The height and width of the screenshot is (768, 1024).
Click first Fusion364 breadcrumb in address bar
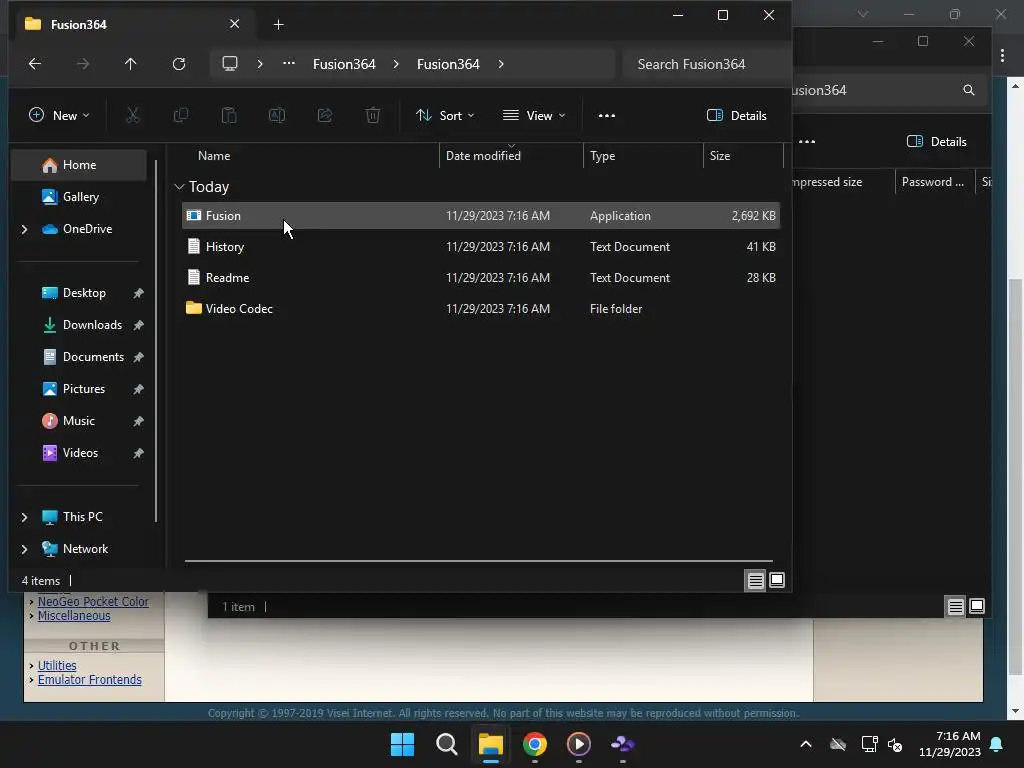pyautogui.click(x=344, y=64)
